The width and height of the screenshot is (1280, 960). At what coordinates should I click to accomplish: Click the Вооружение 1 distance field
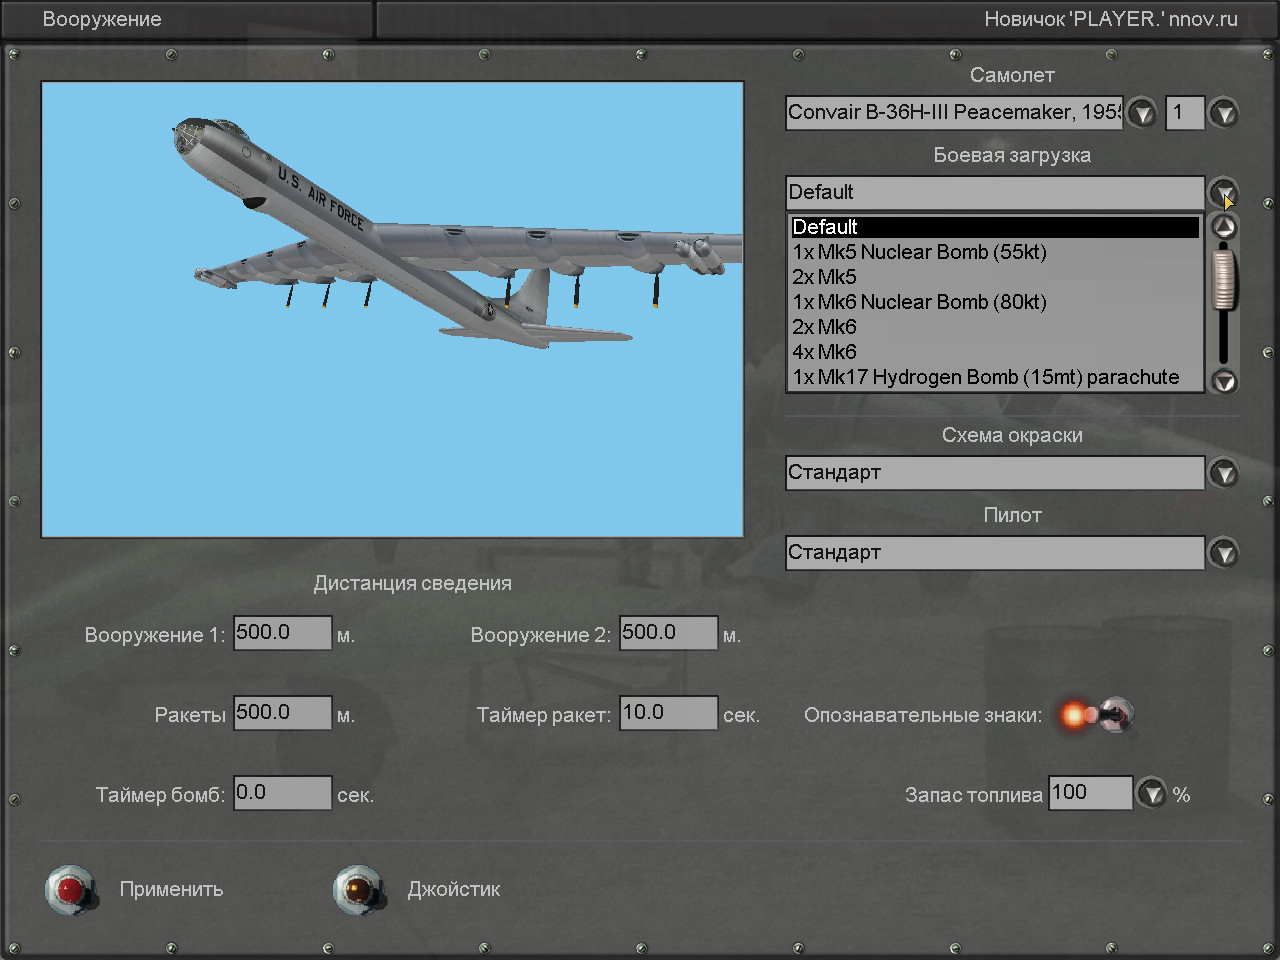pos(282,633)
